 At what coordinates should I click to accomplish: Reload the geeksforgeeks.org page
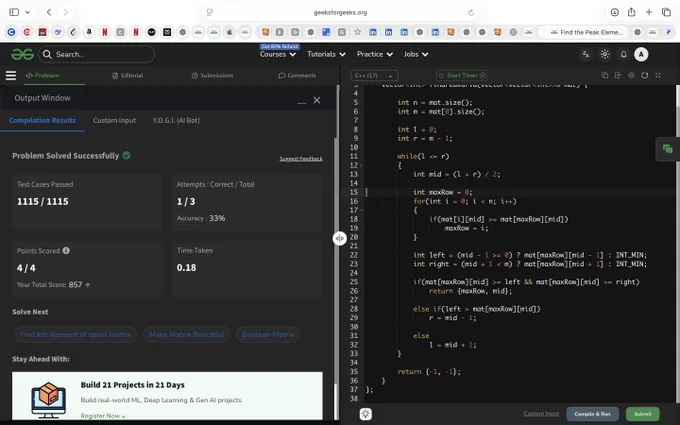pos(471,13)
